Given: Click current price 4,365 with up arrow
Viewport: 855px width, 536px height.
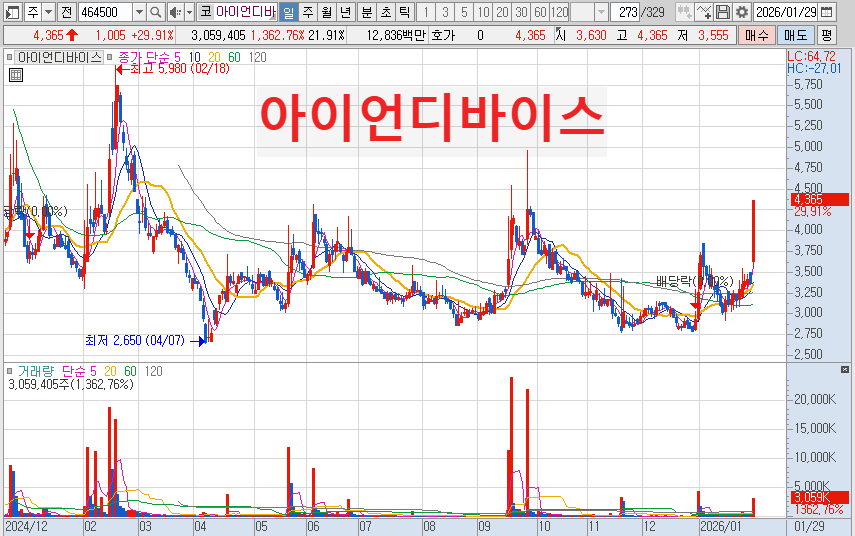Looking at the screenshot, I should (56, 35).
